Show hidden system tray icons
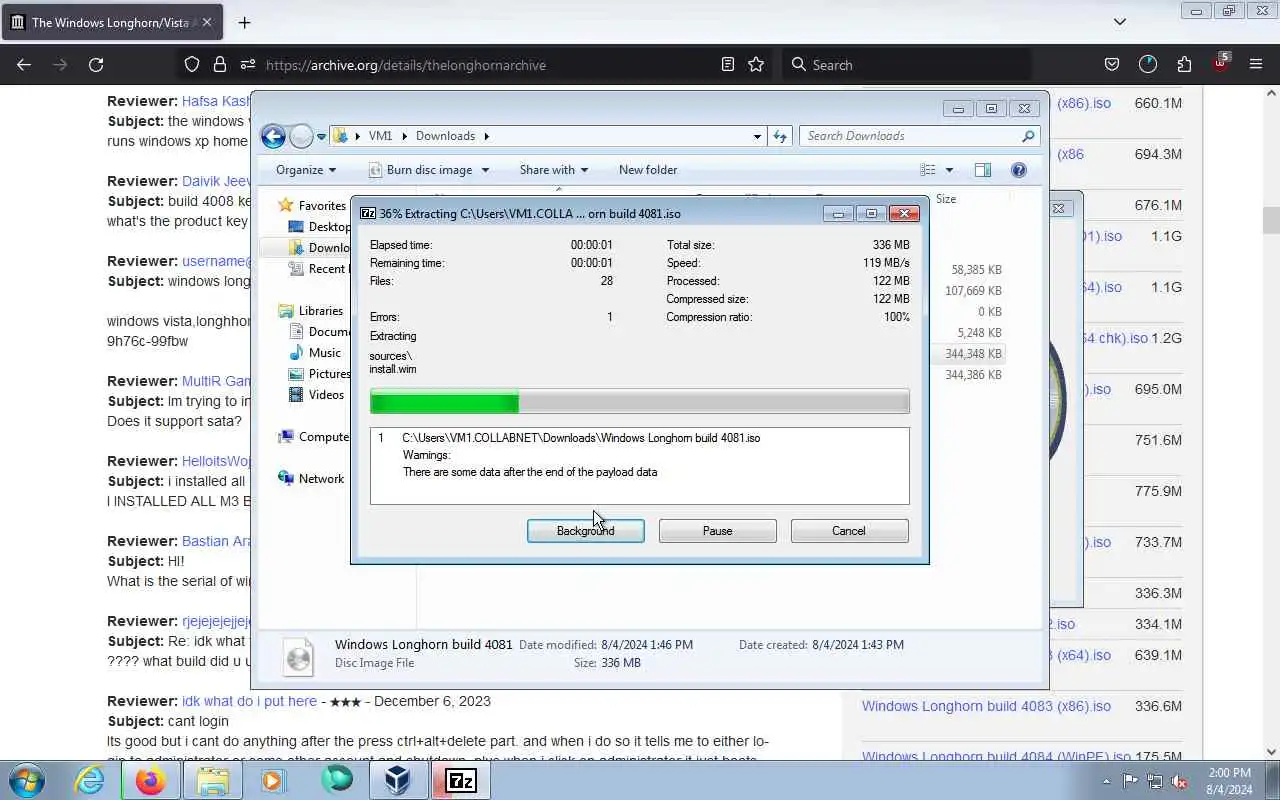 tap(1106, 781)
